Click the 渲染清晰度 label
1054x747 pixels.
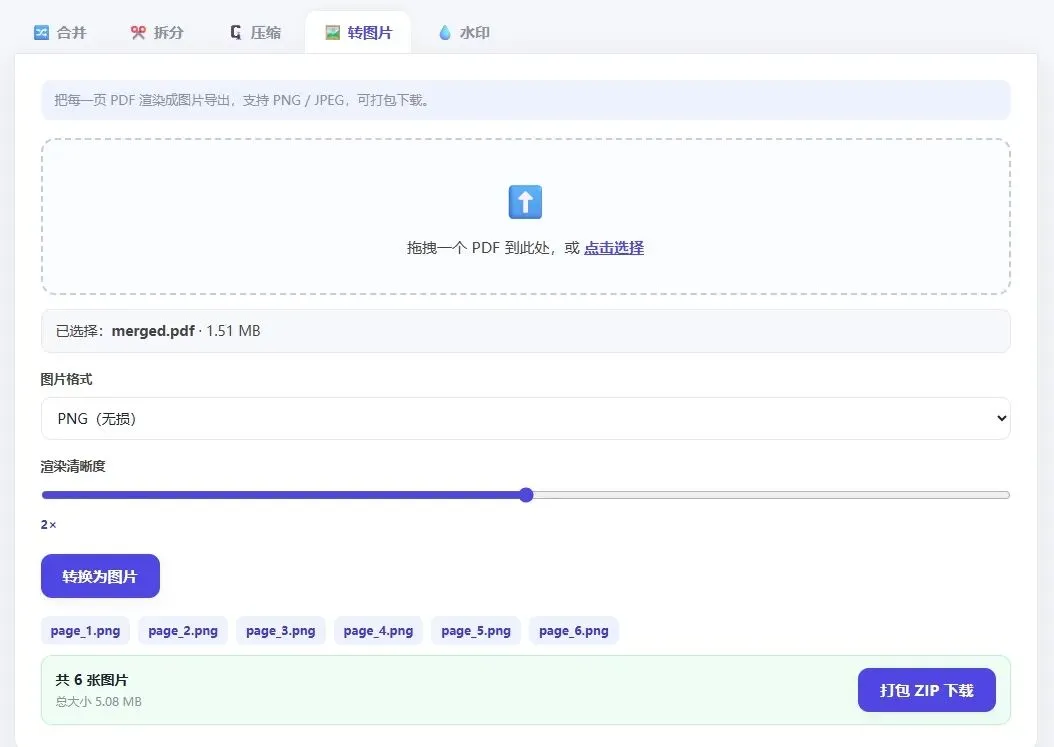[73, 466]
